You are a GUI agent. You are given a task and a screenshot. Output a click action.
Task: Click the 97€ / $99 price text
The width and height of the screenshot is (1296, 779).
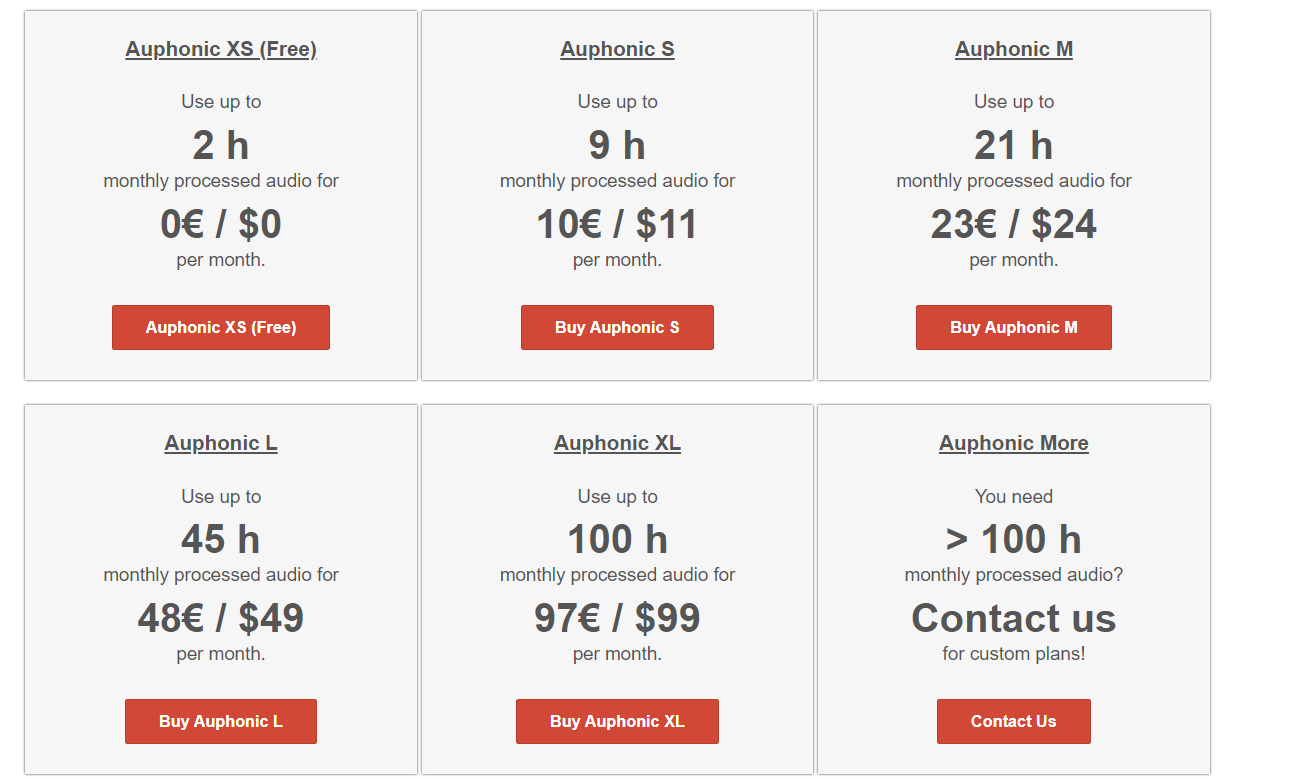click(x=617, y=618)
